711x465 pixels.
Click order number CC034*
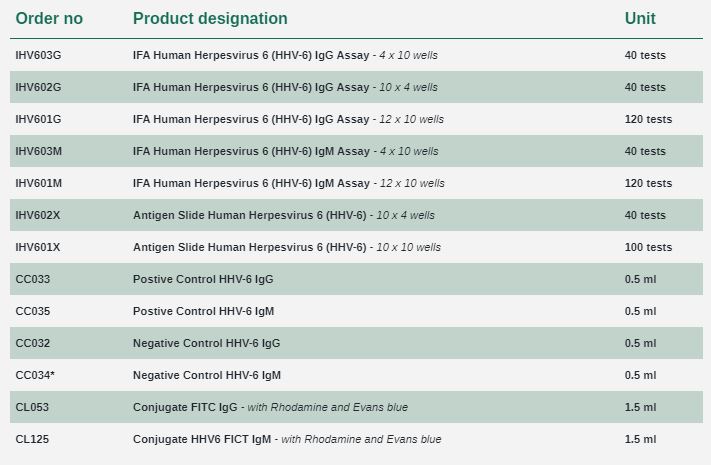(x=35, y=375)
